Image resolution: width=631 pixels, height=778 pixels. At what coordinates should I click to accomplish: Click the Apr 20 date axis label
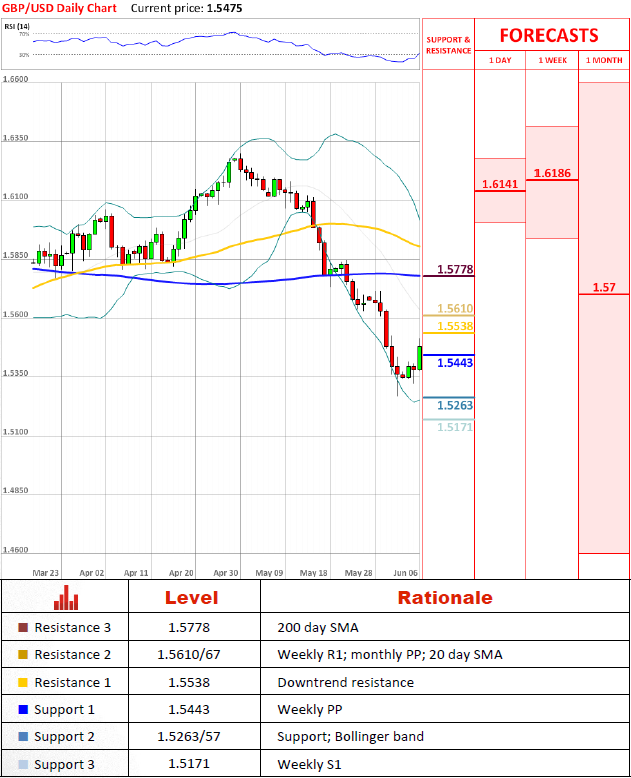tap(181, 573)
